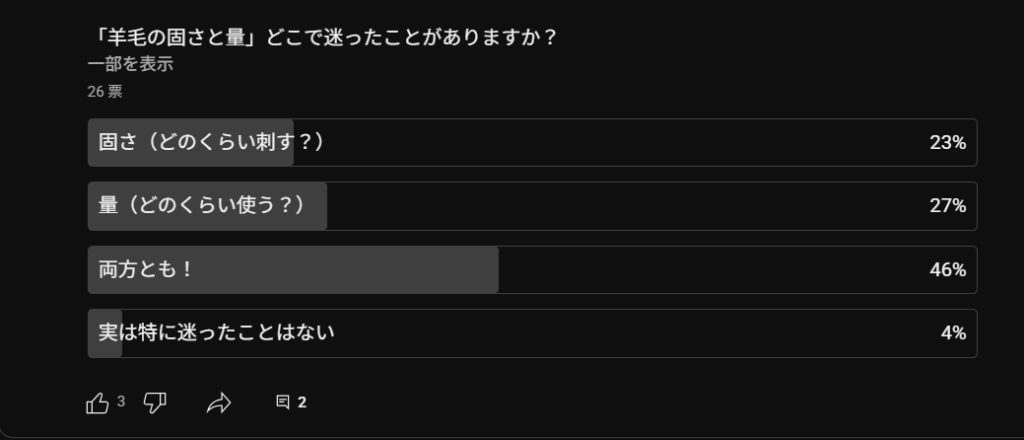Click the thumbs-down dislike icon
Screen dimensions: 1024x440
pyautogui.click(x=155, y=403)
